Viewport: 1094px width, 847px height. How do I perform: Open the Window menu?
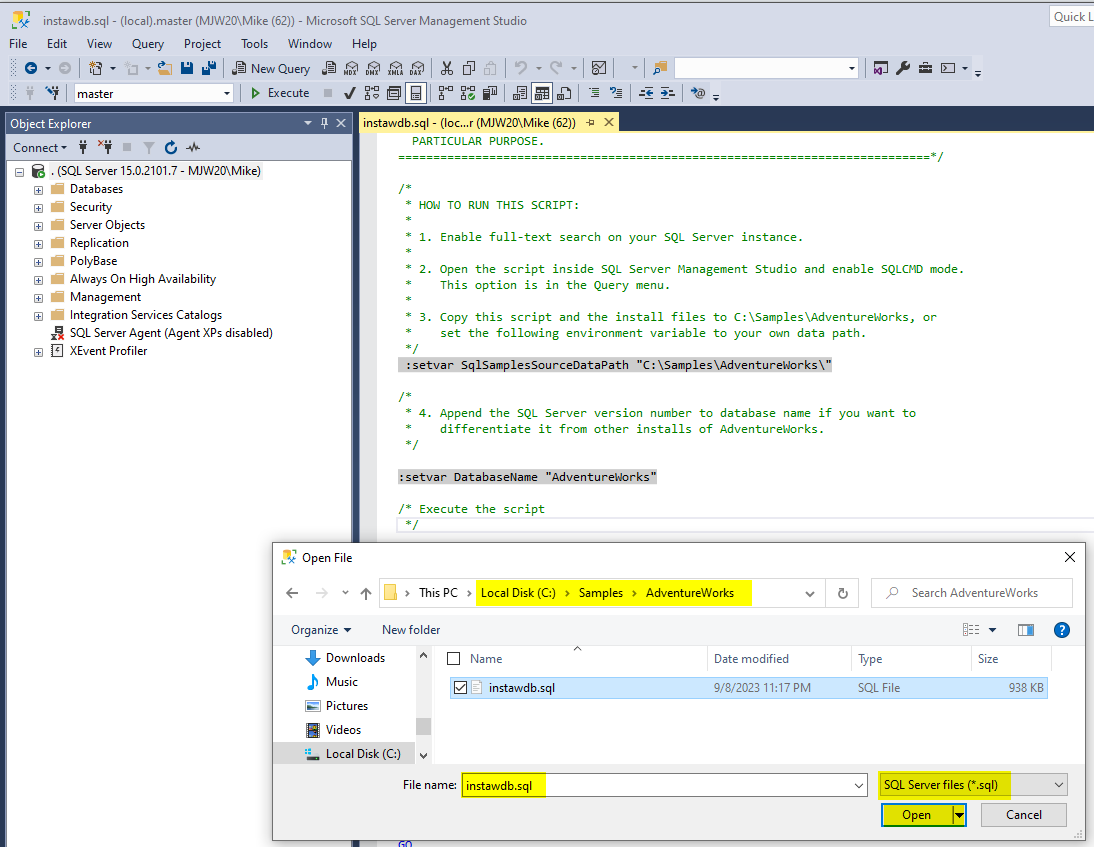pyautogui.click(x=310, y=43)
